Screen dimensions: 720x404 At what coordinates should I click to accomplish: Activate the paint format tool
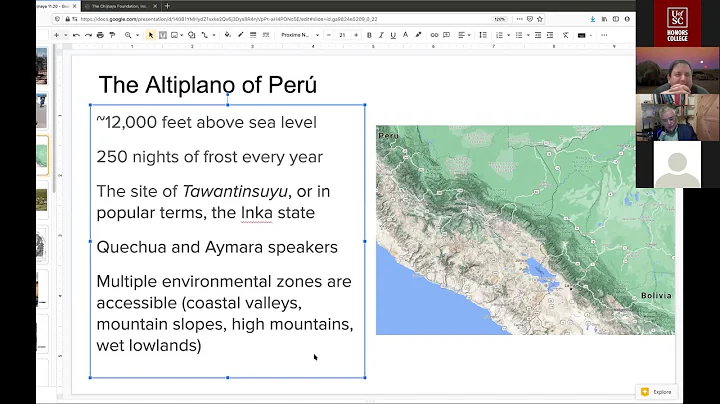tap(112, 35)
